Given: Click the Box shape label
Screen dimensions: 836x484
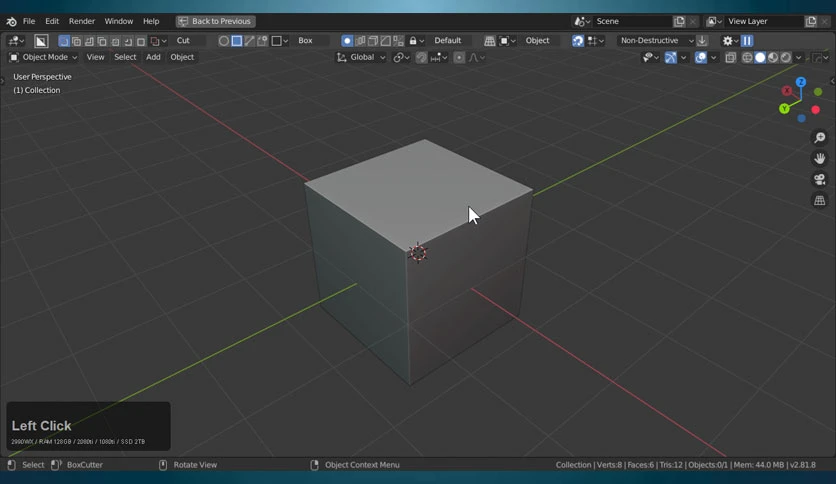Looking at the screenshot, I should tap(305, 41).
